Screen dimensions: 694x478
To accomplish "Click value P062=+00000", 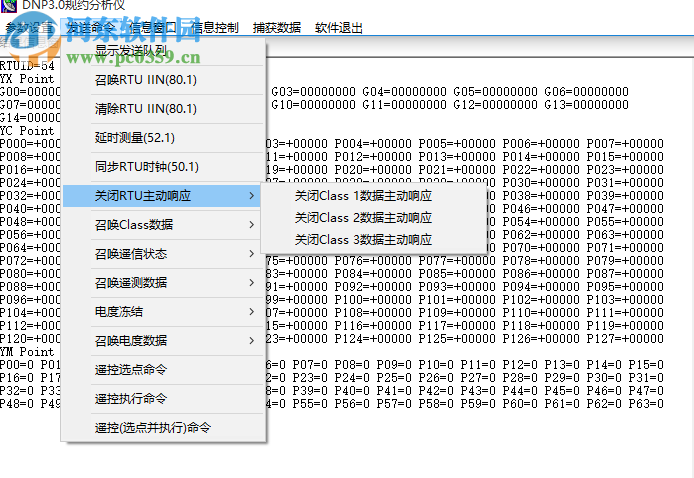I will 541,235.
